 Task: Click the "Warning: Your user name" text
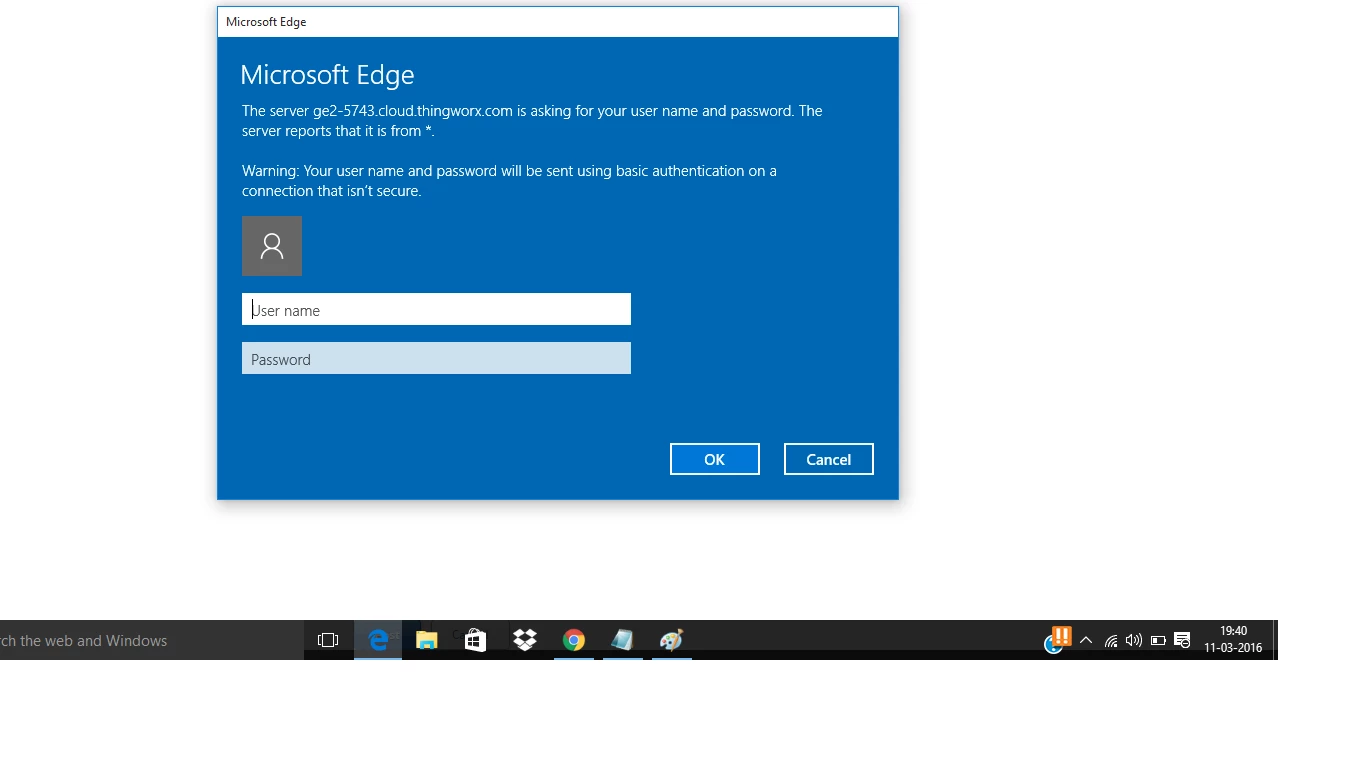509,181
